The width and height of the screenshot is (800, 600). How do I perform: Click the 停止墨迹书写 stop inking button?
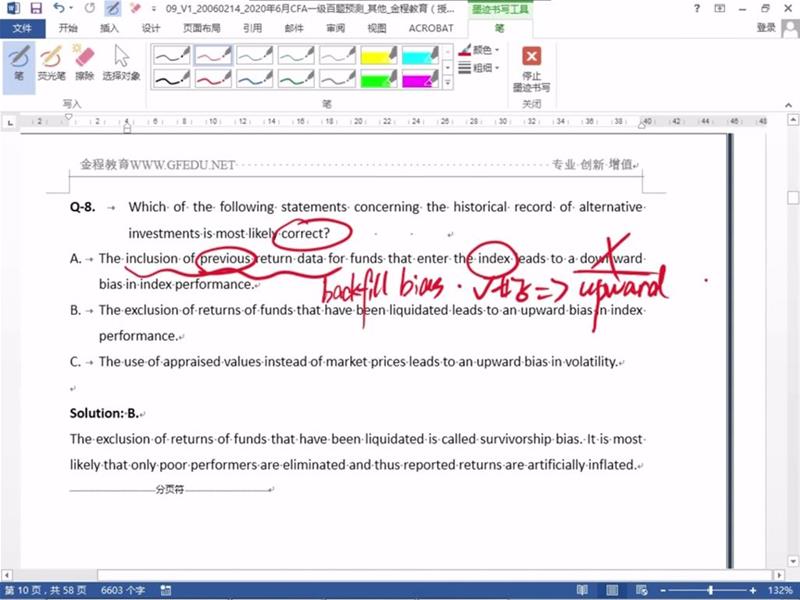point(531,68)
